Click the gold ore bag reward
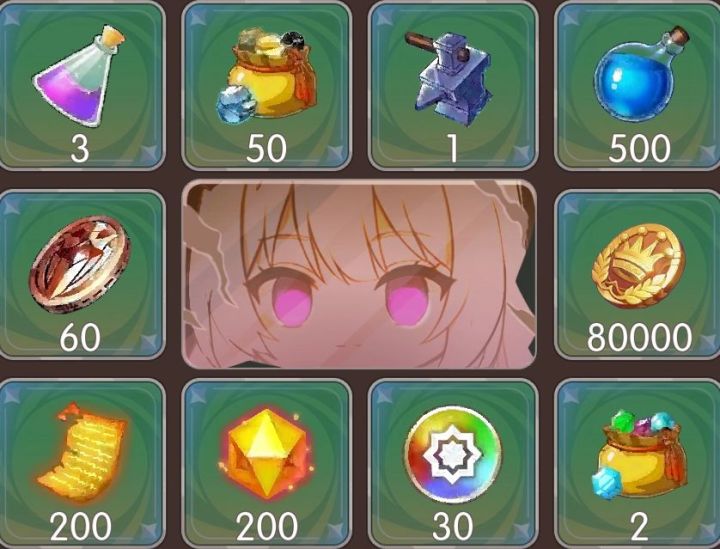The width and height of the screenshot is (720, 549). pyautogui.click(x=266, y=75)
